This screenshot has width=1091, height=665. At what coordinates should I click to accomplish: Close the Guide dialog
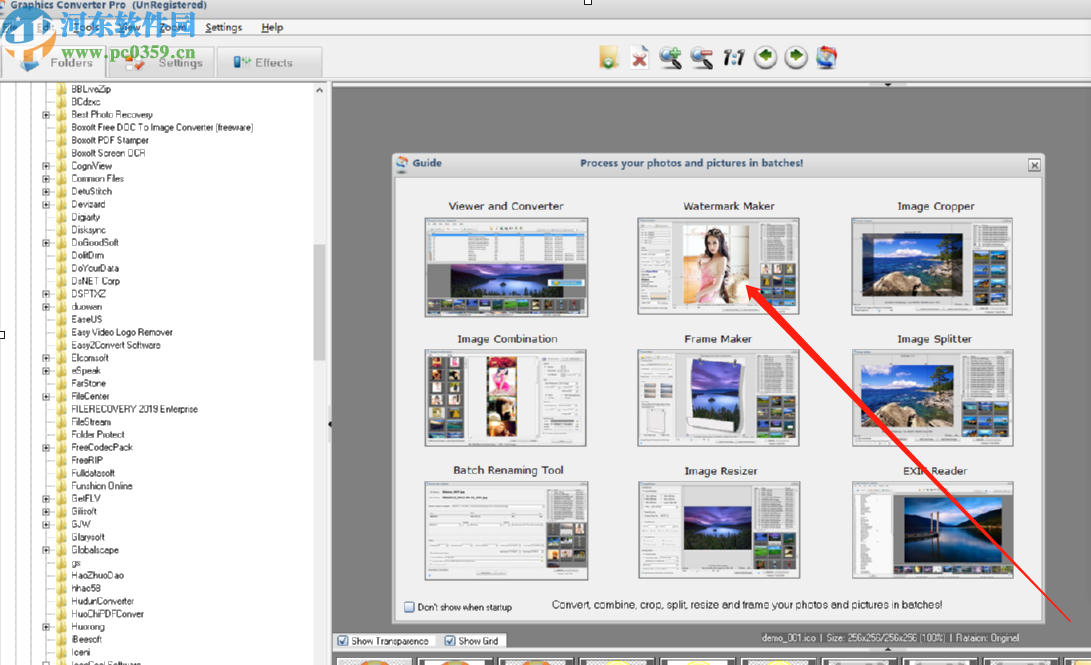pos(1035,163)
